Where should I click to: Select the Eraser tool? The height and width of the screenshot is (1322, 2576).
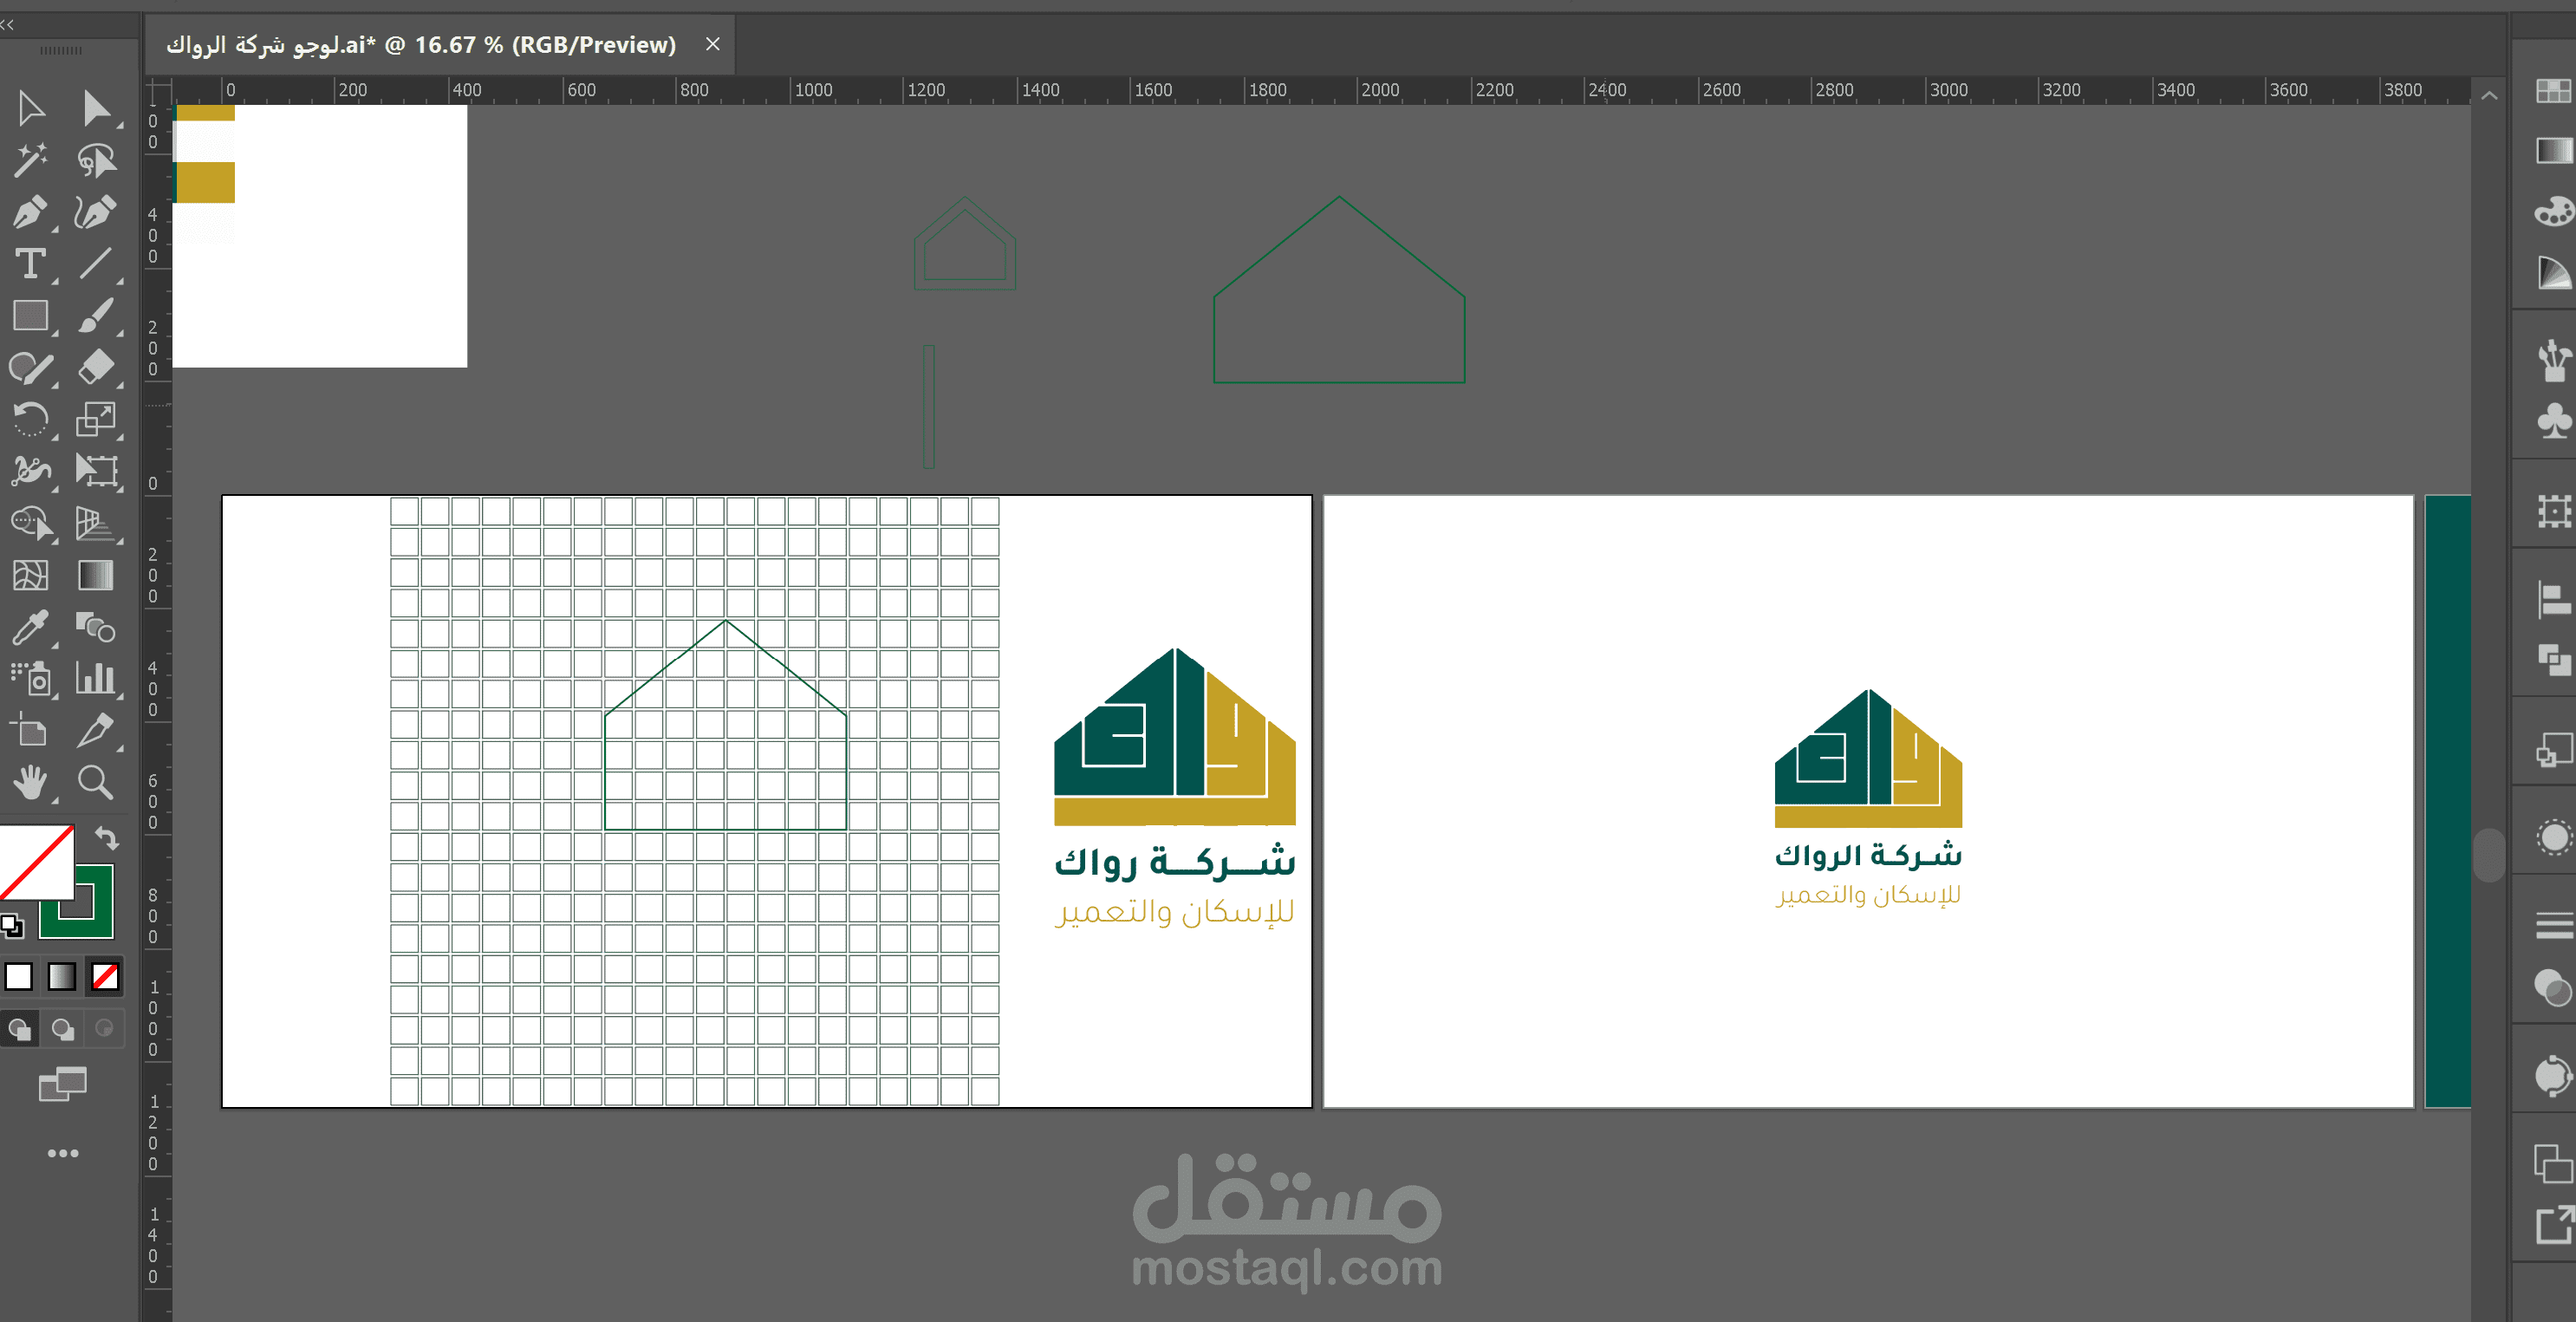pyautogui.click(x=96, y=368)
